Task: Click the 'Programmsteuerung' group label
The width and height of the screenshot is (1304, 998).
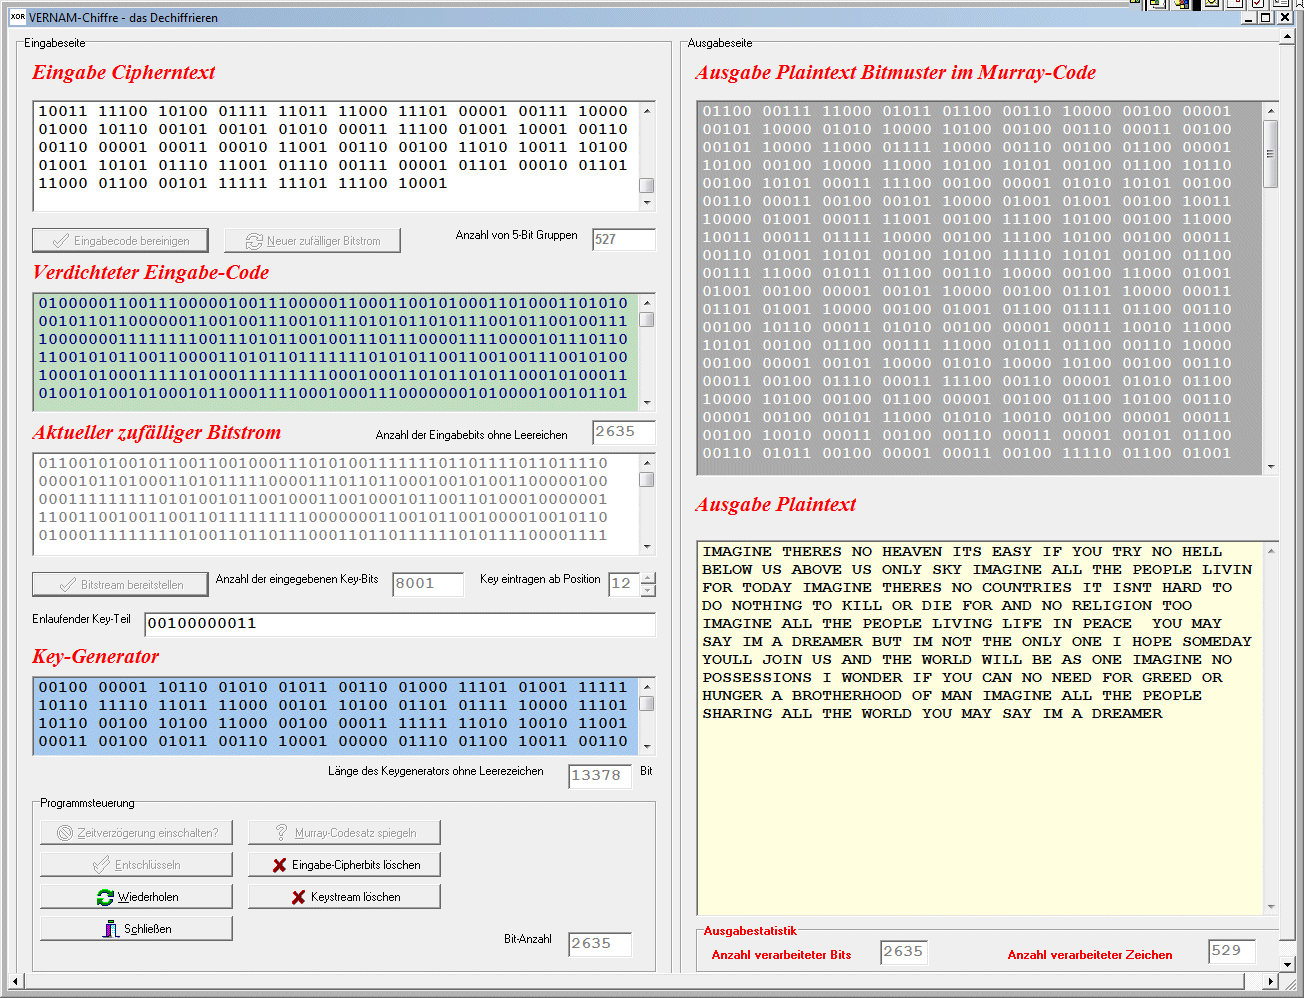Action: (87, 803)
